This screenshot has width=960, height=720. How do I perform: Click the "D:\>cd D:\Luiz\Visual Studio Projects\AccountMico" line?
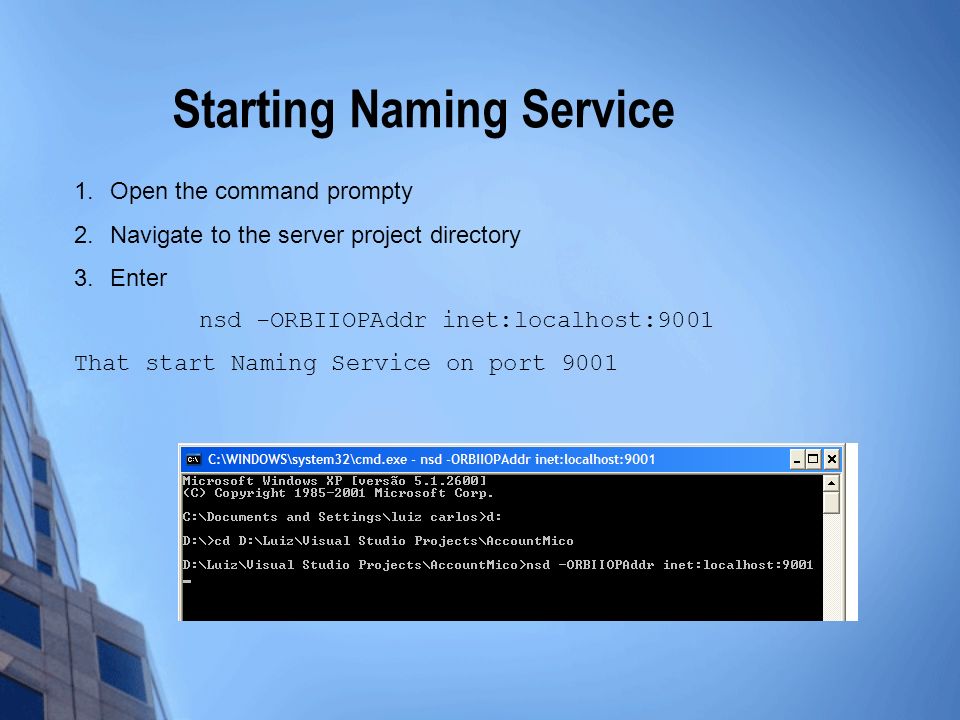coord(378,541)
